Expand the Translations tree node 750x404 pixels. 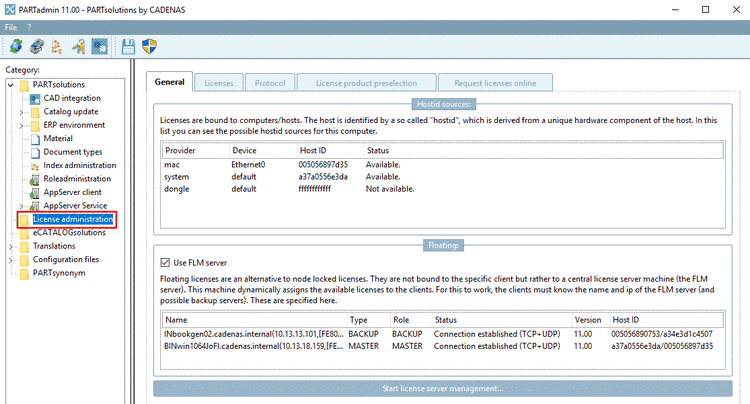11,247
